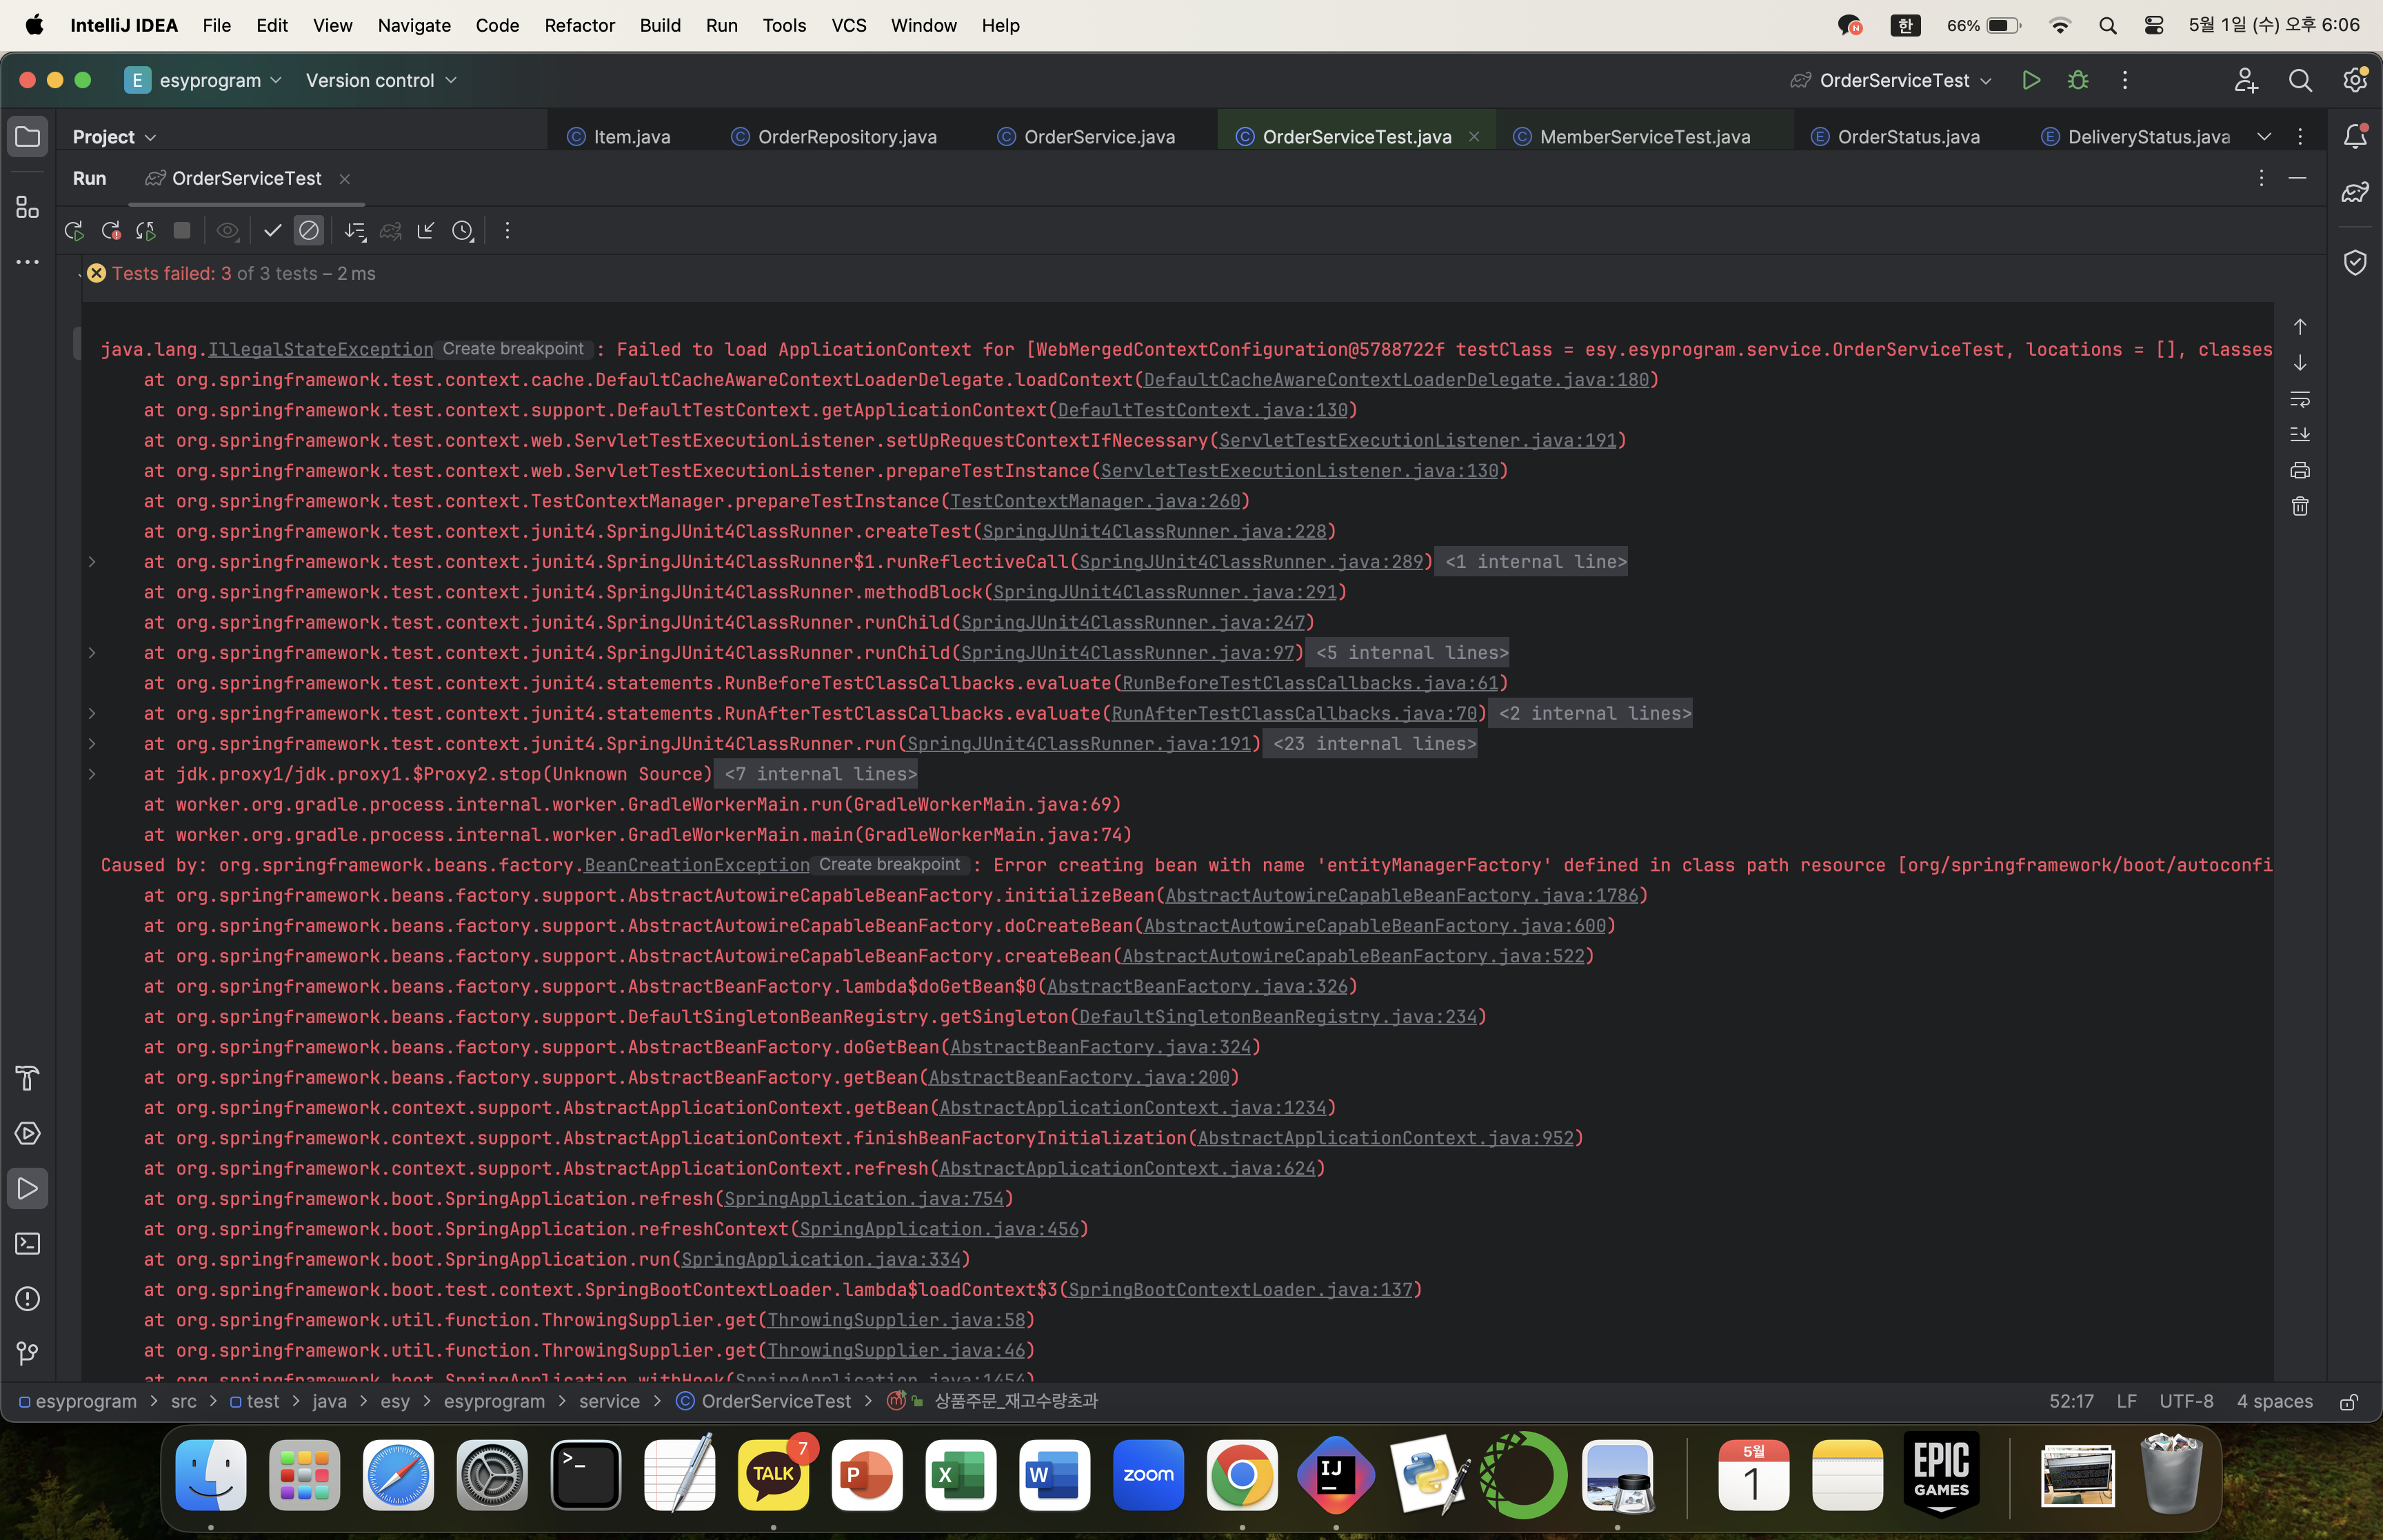Open the Gradle tool window icon
2383x1540 pixels.
click(x=2355, y=192)
